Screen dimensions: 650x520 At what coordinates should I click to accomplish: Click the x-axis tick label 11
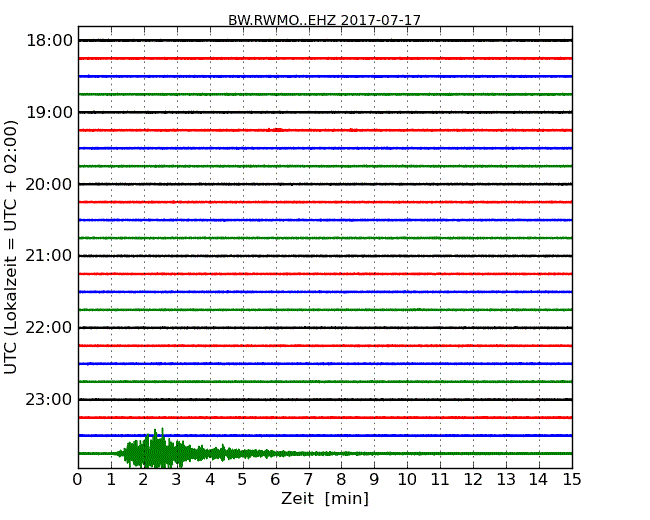(x=440, y=479)
